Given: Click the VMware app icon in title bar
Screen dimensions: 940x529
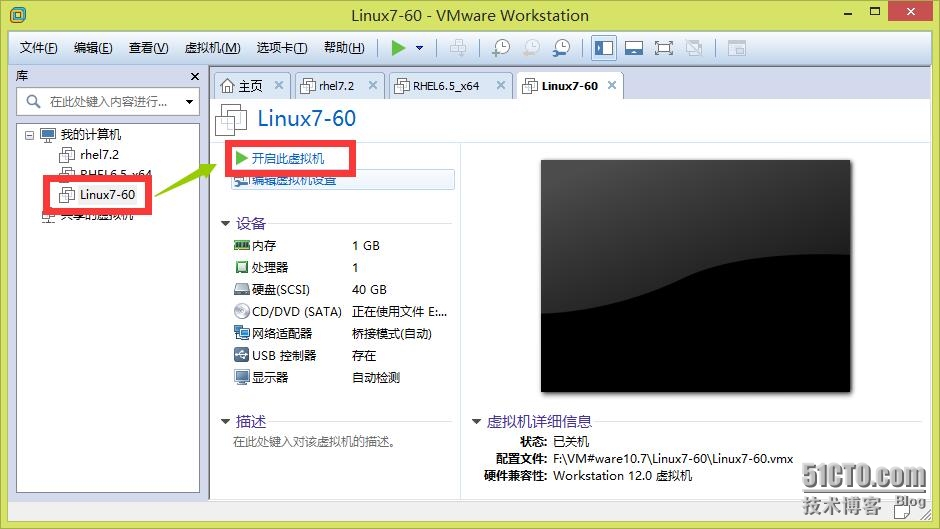Looking at the screenshot, I should coord(18,15).
